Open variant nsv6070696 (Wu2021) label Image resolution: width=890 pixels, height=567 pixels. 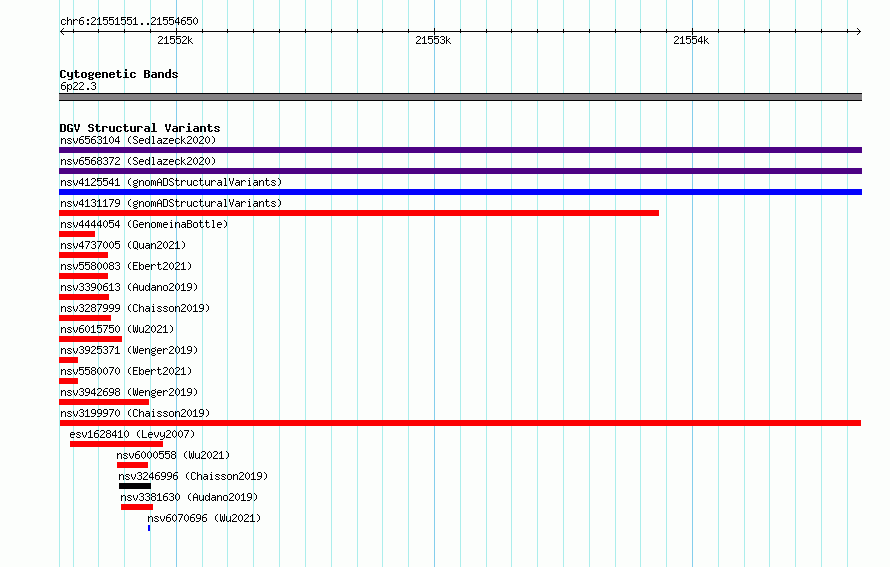coord(204,518)
